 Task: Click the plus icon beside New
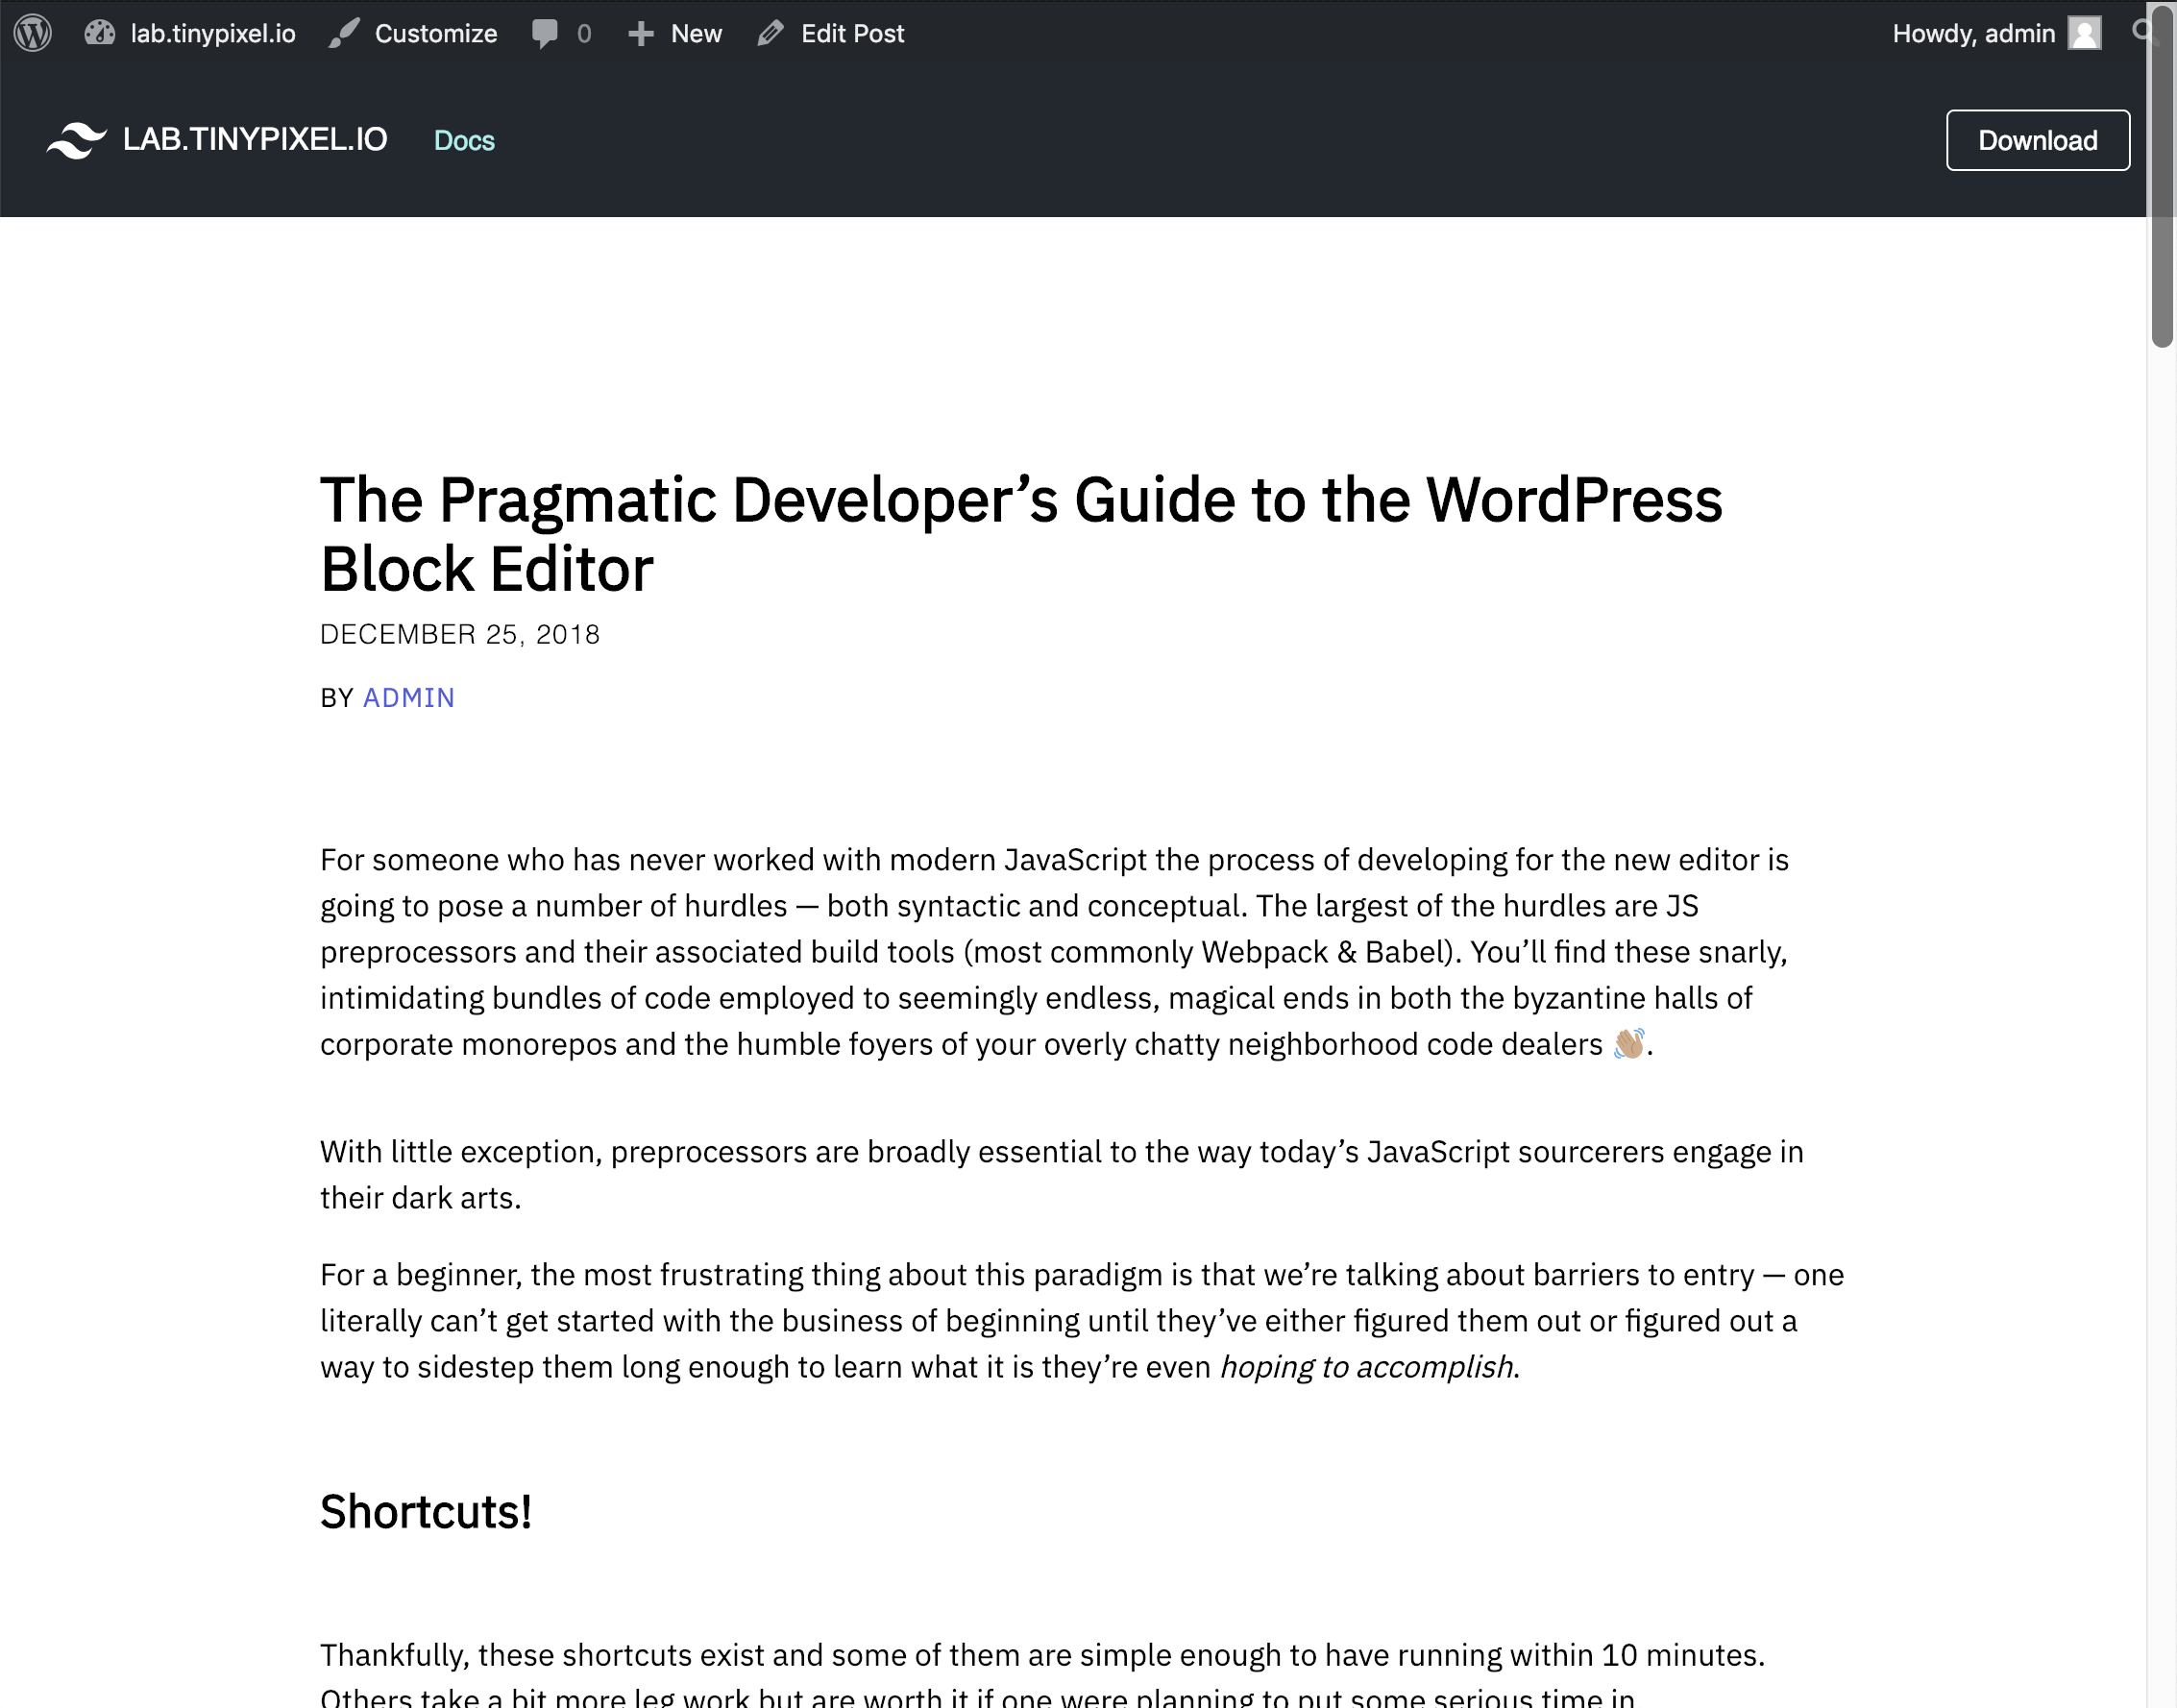pyautogui.click(x=641, y=34)
